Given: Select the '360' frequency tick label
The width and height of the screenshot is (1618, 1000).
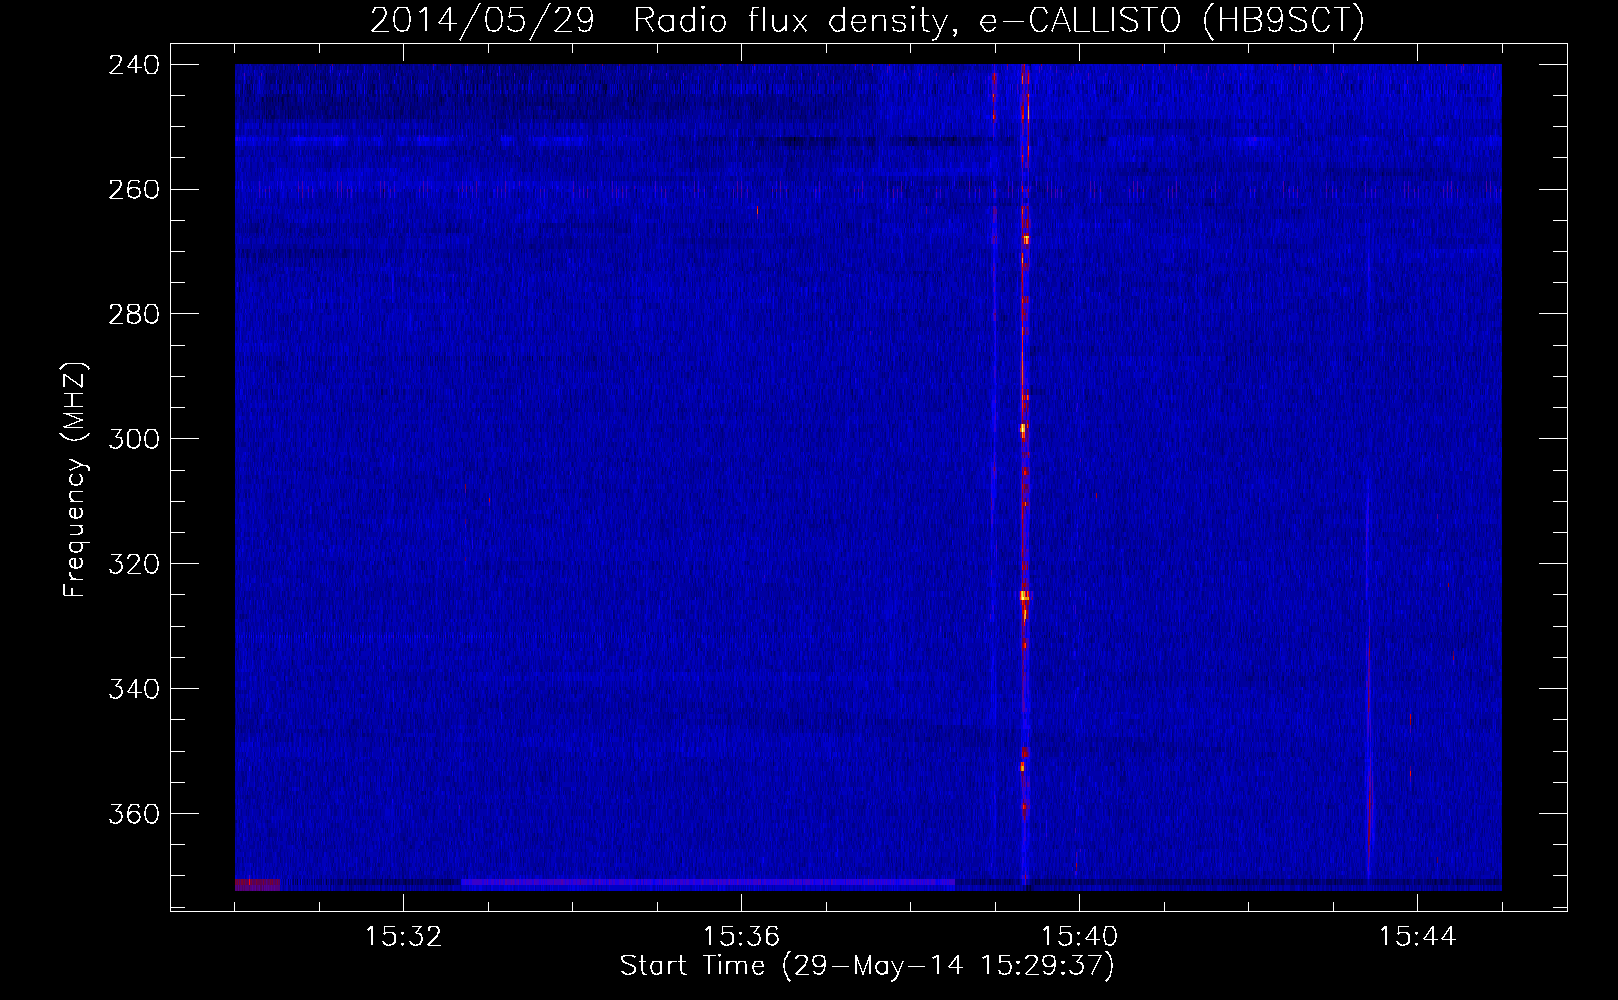Looking at the screenshot, I should pyautogui.click(x=134, y=815).
